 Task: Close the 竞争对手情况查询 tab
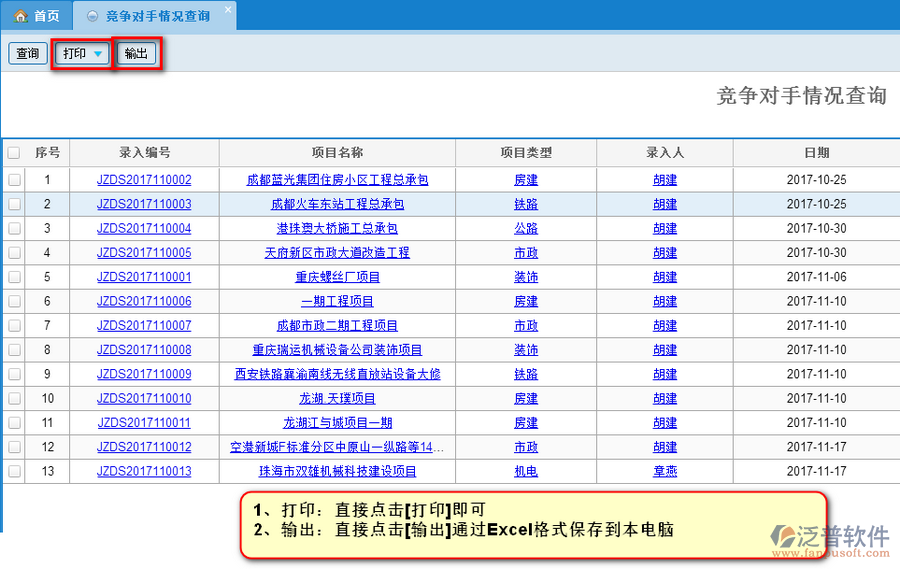click(x=227, y=10)
